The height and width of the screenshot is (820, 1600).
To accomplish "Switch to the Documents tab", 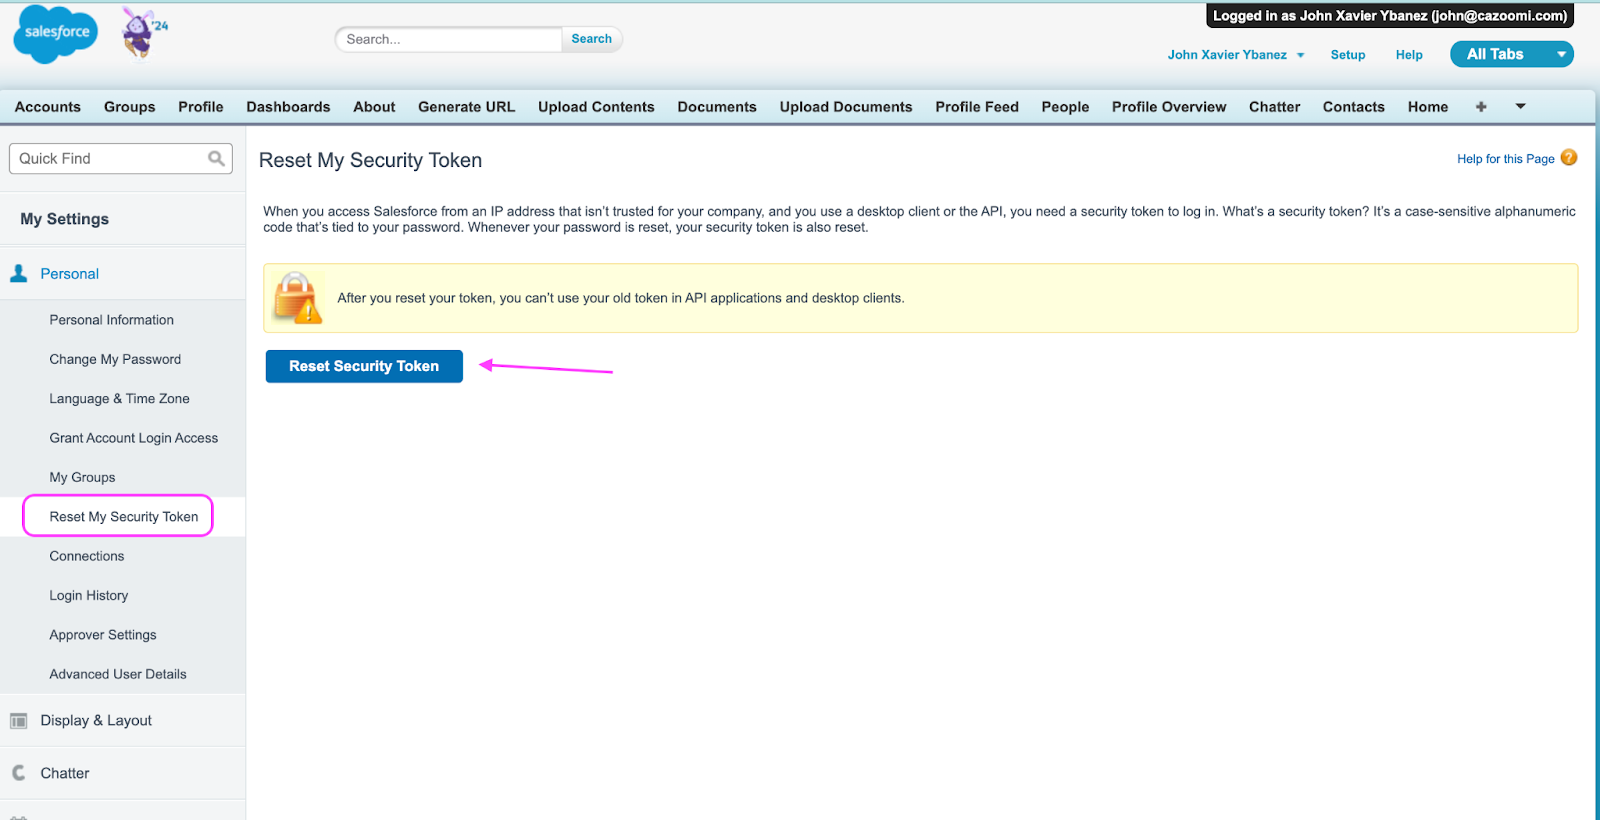I will pos(717,107).
